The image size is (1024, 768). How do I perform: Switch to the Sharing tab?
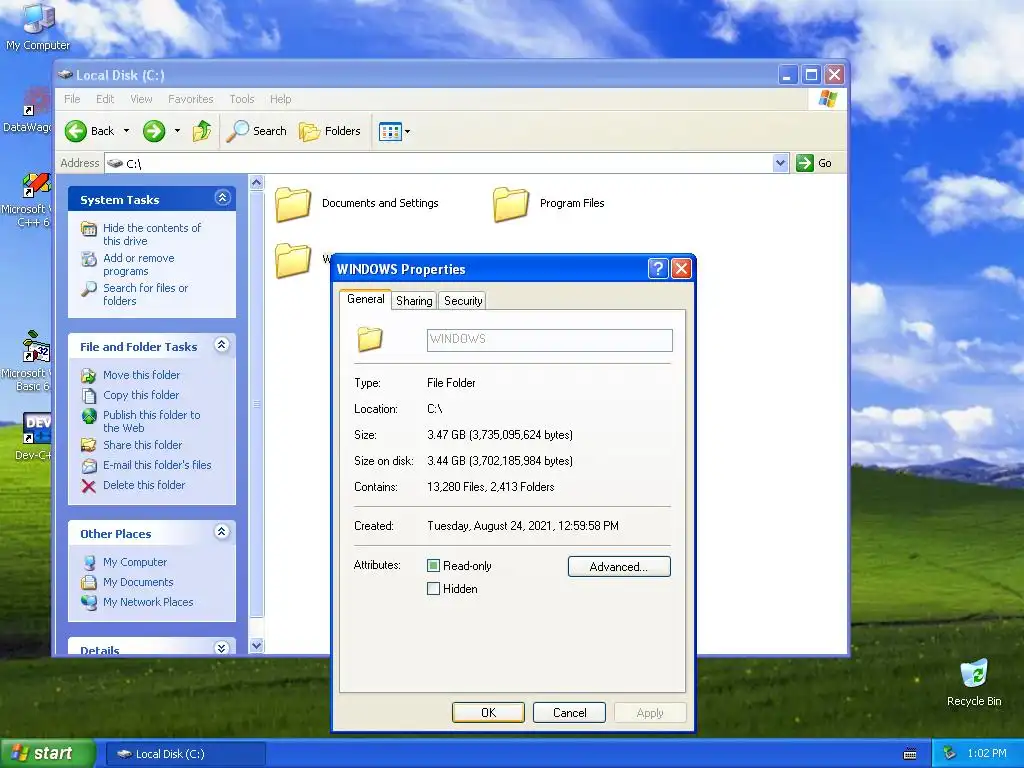click(x=414, y=300)
